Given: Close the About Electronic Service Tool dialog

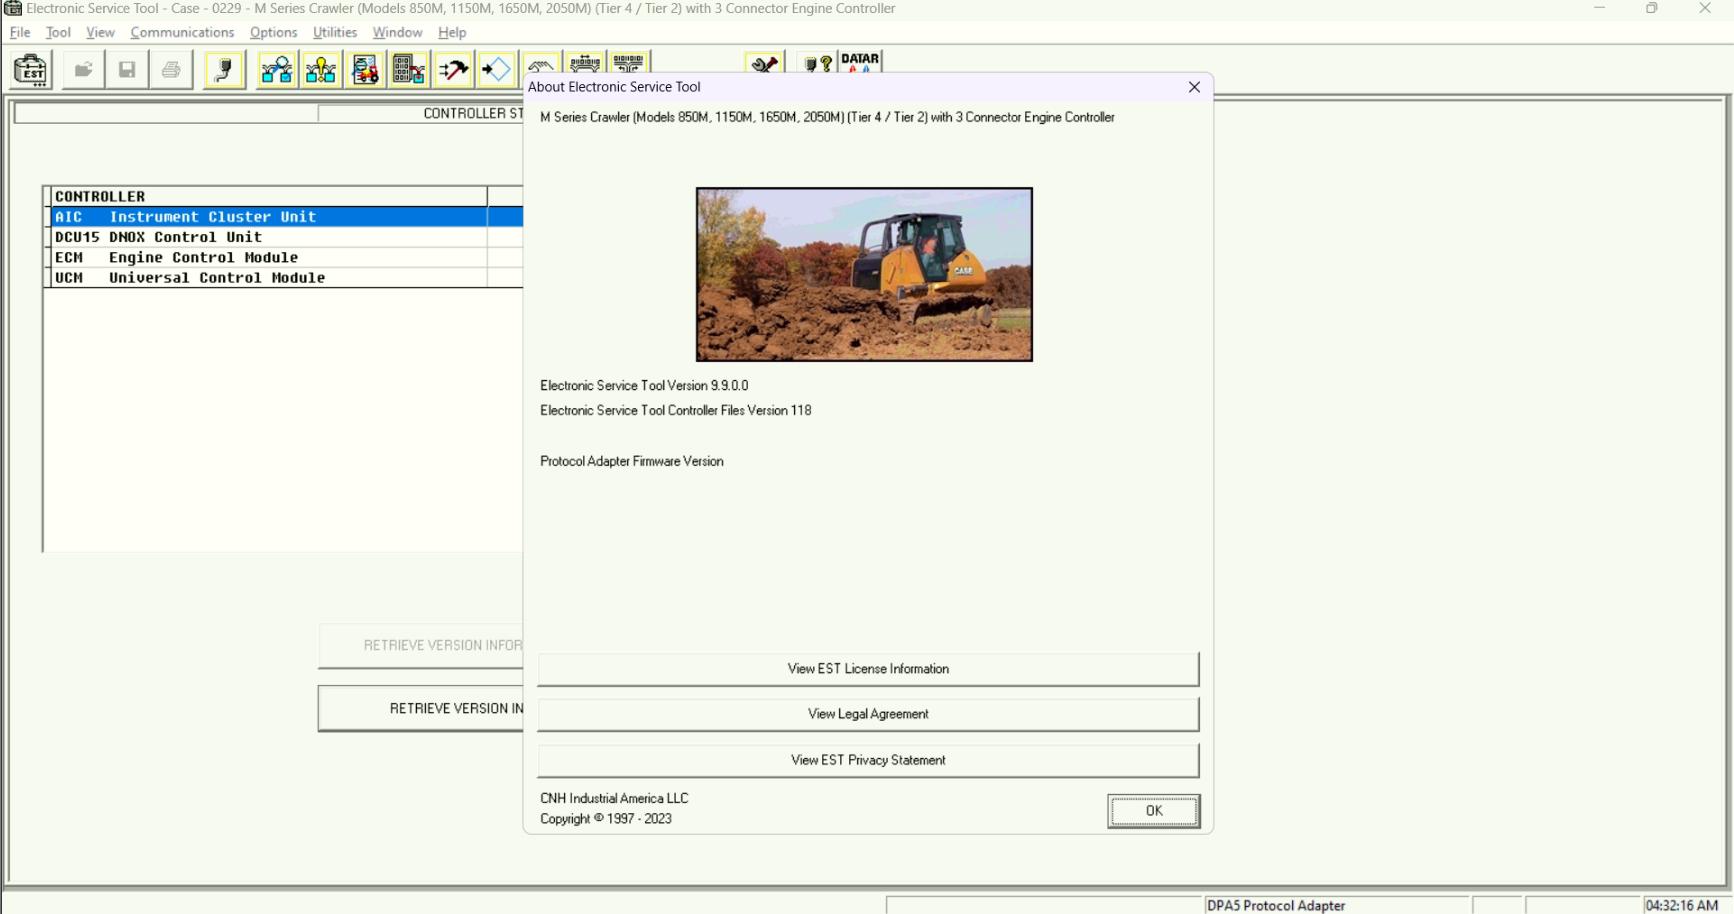Looking at the screenshot, I should pyautogui.click(x=1194, y=87).
